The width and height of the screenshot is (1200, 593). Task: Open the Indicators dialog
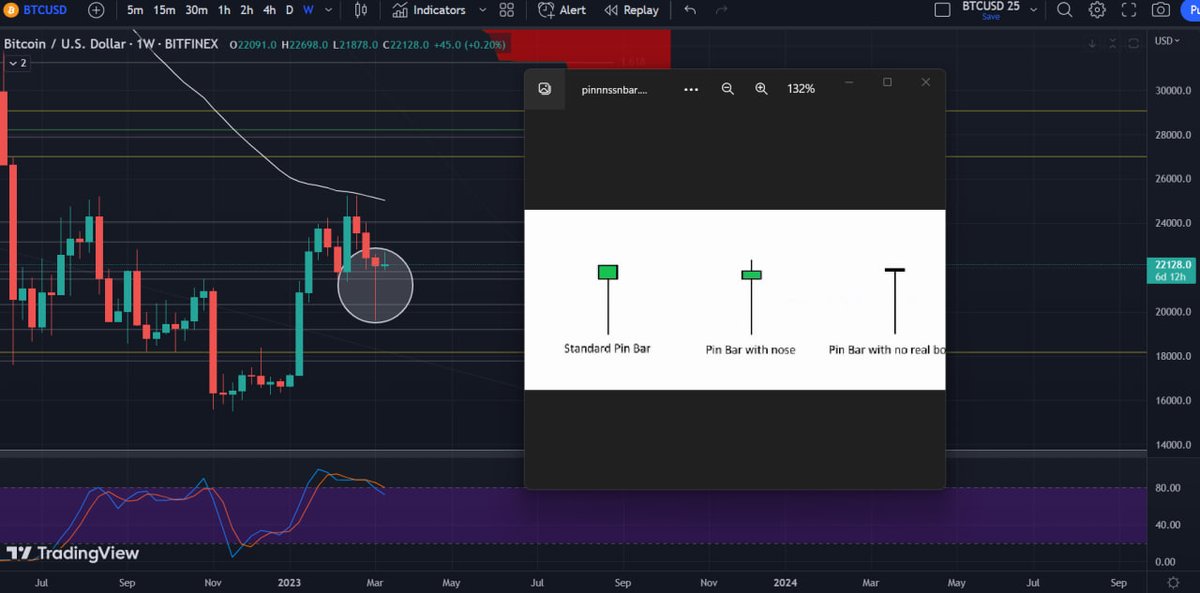(429, 10)
